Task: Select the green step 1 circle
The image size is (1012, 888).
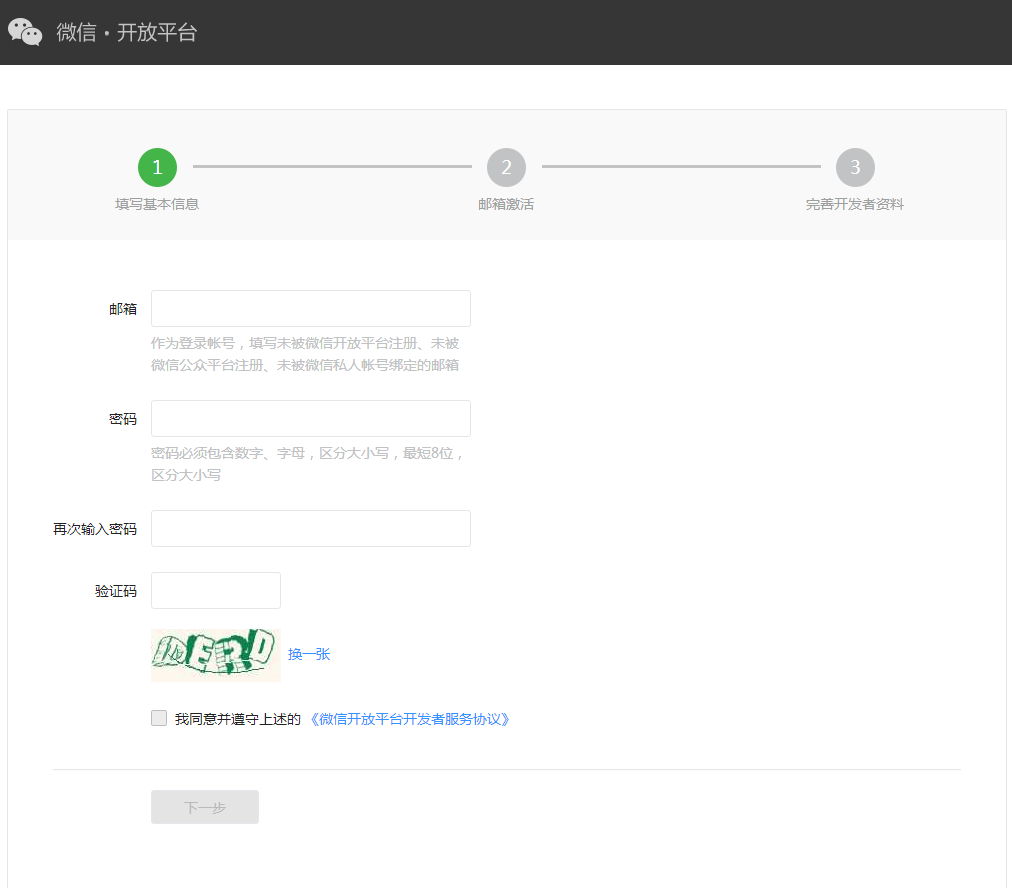Action: [157, 167]
